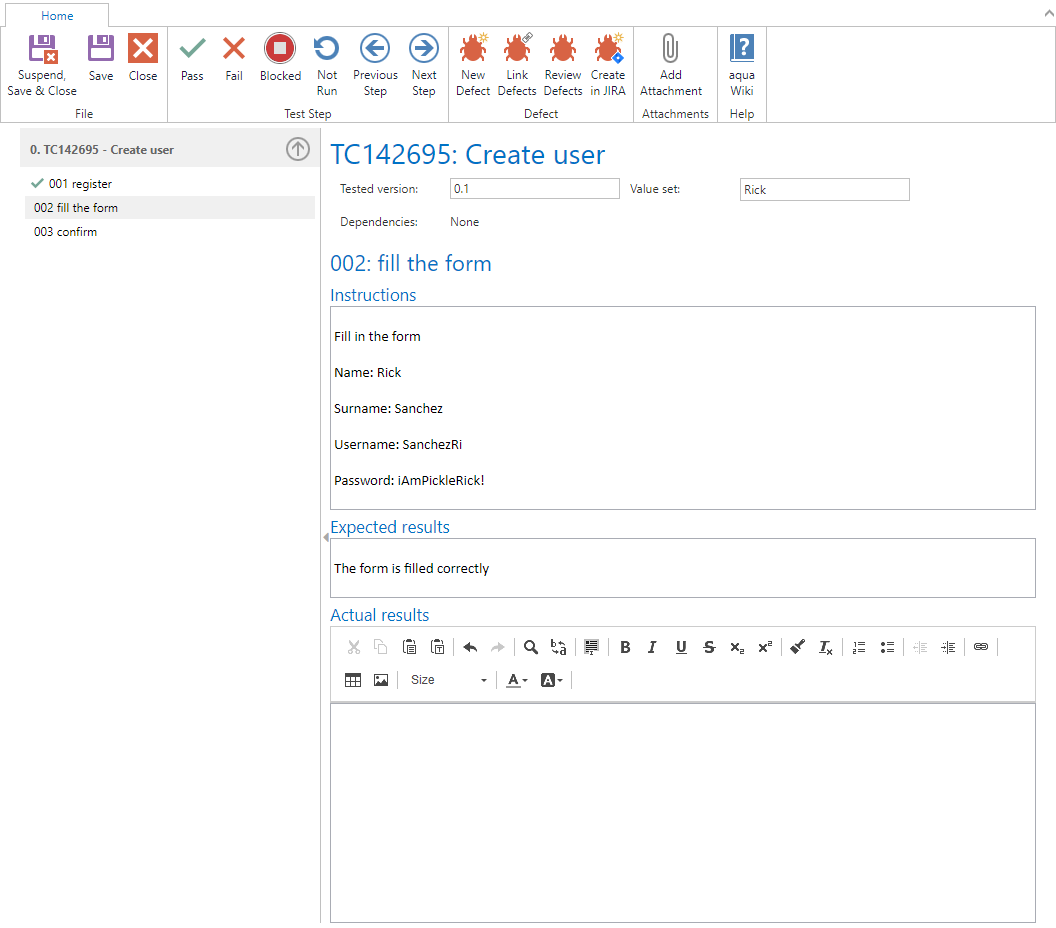Open the text color dropdown
This screenshot has height=928, width=1056.
coord(517,680)
